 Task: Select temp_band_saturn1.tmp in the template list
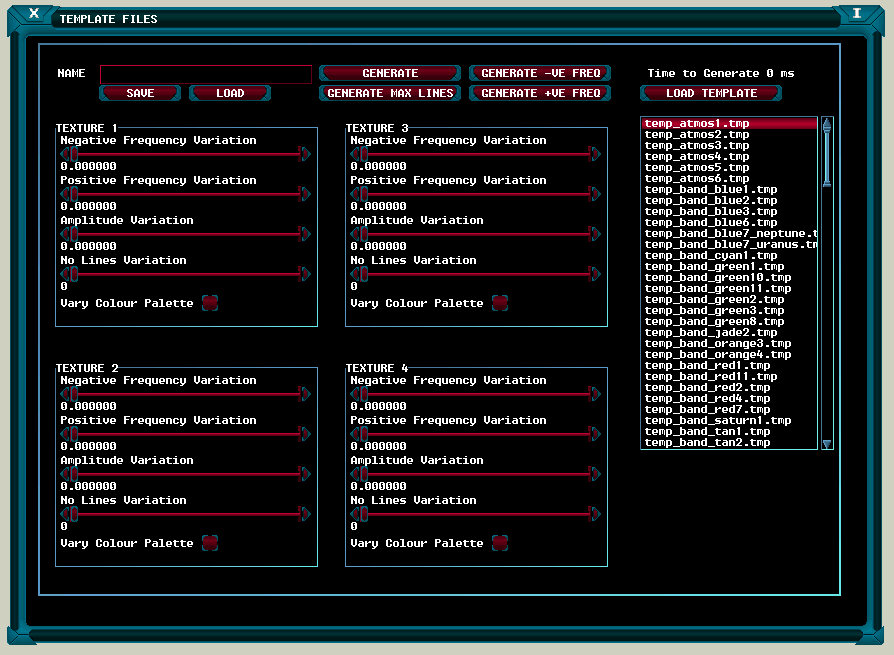pos(717,421)
